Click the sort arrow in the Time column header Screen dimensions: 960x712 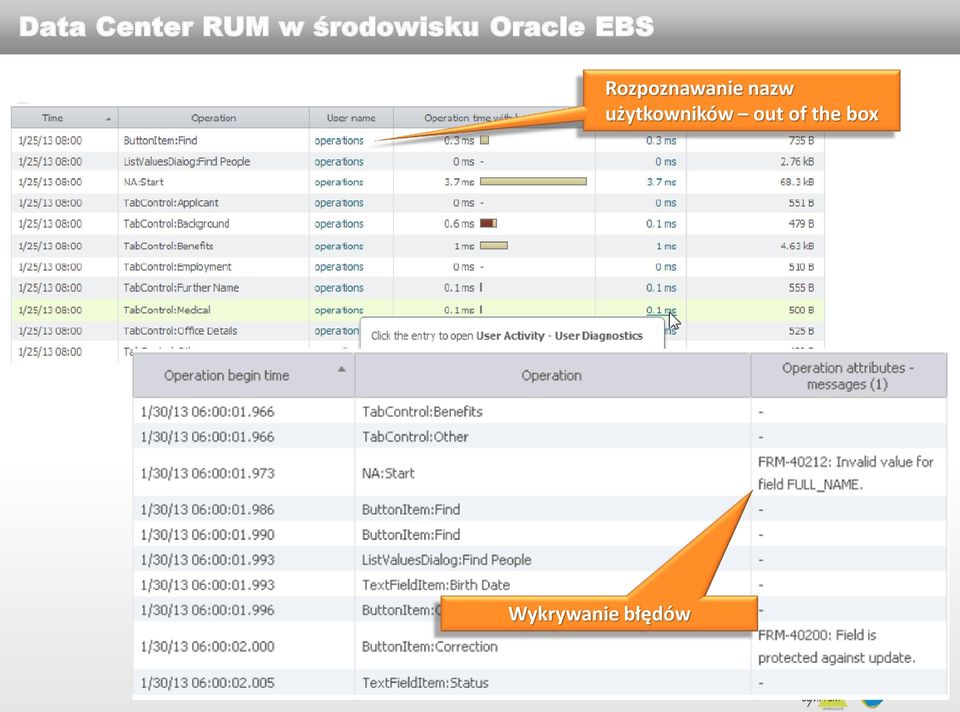[108, 119]
